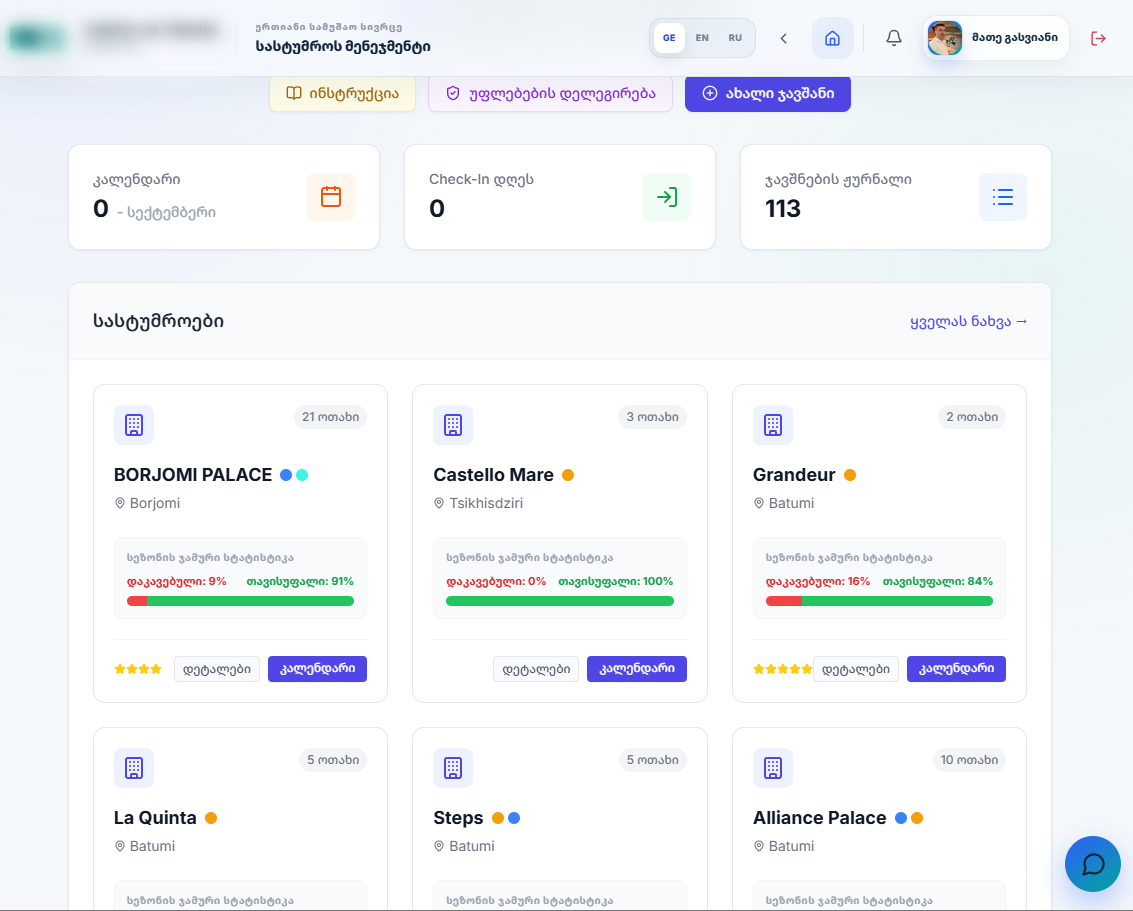1133x911 pixels.
Task: Click the building icon on Steps card
Action: coord(453,768)
